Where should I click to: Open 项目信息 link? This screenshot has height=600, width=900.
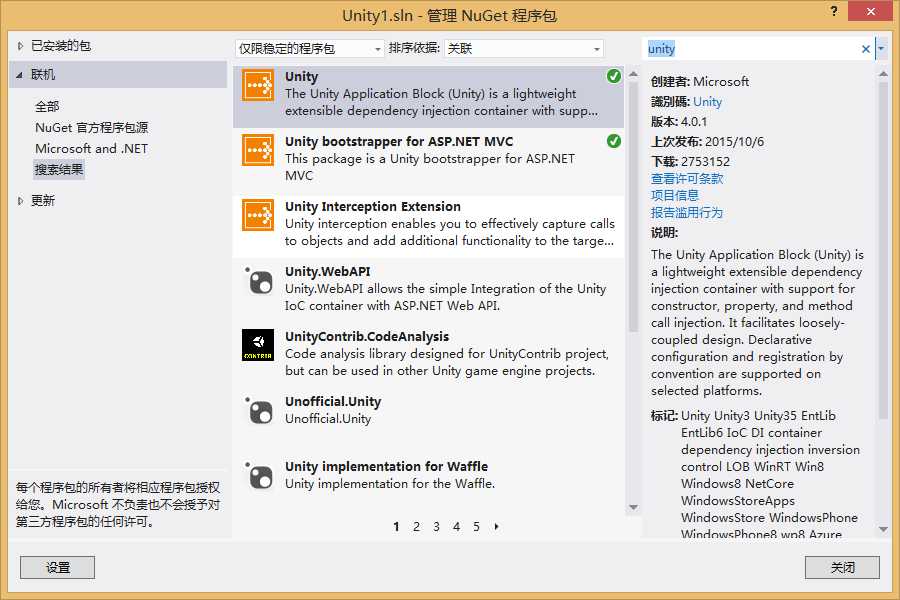click(674, 195)
